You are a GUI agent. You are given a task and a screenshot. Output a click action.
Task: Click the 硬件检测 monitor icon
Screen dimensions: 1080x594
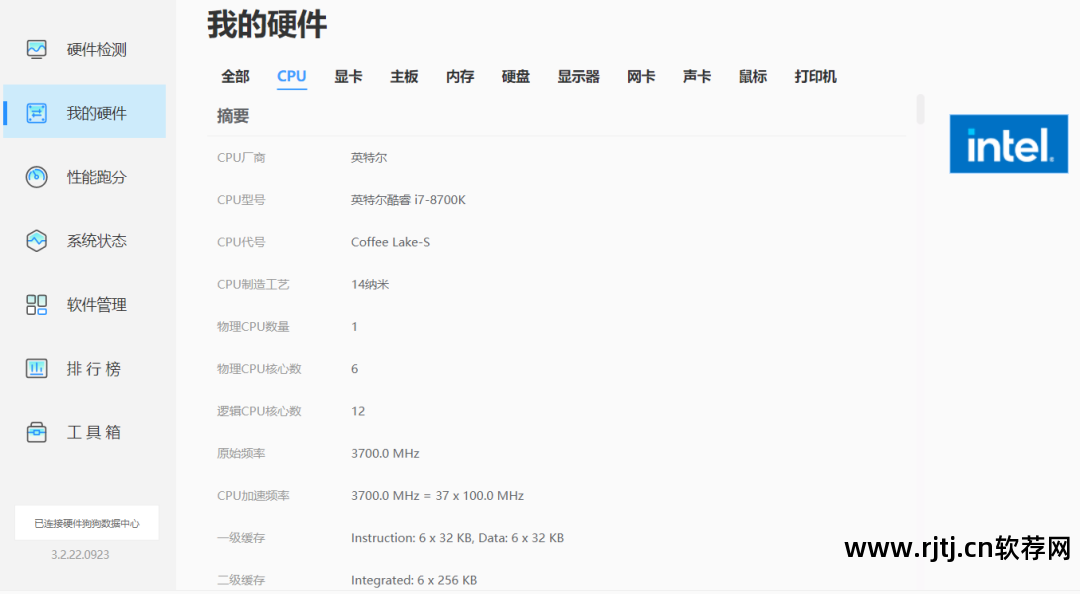[37, 49]
